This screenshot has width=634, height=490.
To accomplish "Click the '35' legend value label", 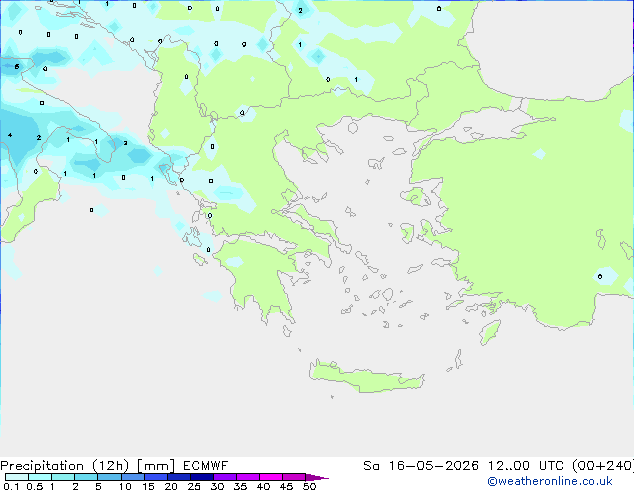I will click(x=240, y=486).
